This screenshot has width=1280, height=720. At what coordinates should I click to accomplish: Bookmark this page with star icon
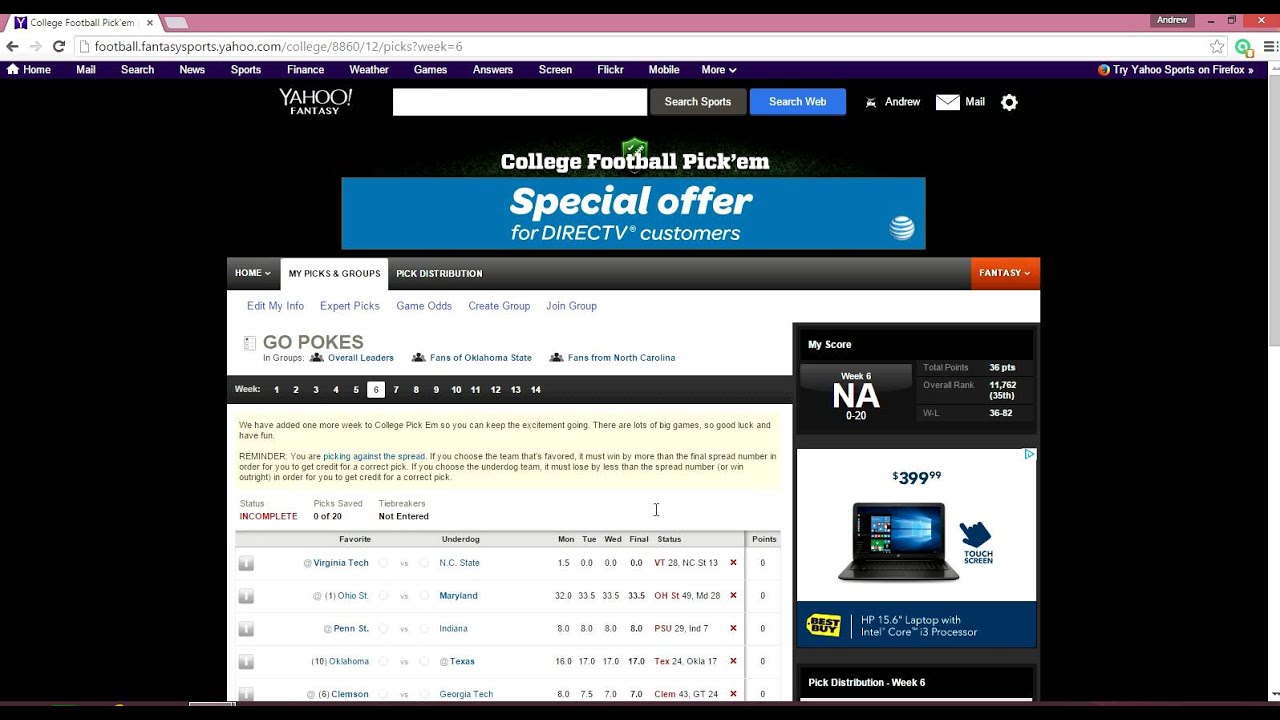tap(1217, 46)
